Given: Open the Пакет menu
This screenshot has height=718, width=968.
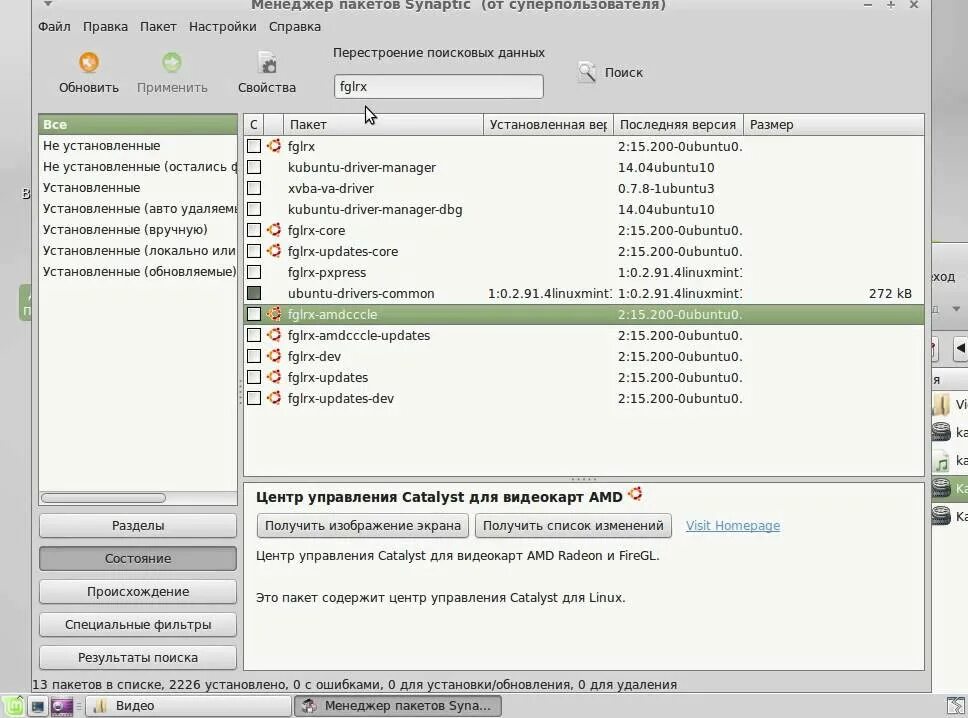Looking at the screenshot, I should point(158,27).
